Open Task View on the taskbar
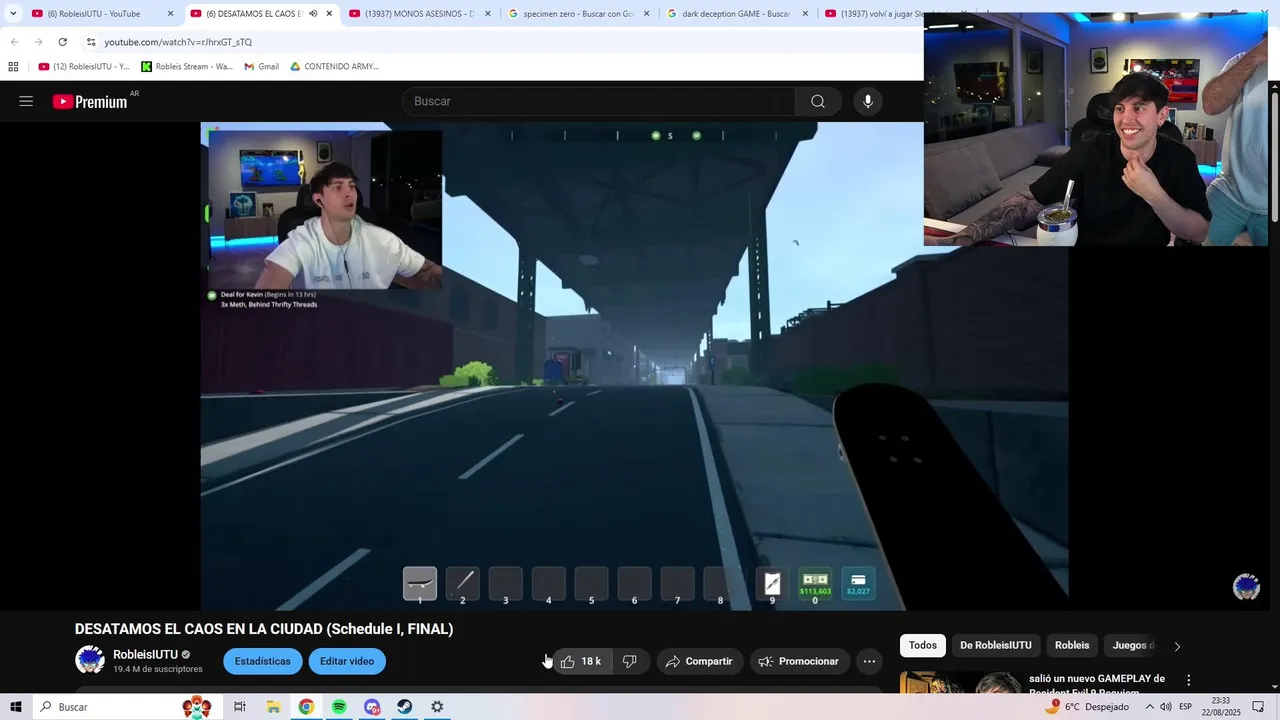This screenshot has height=720, width=1280. tap(240, 707)
